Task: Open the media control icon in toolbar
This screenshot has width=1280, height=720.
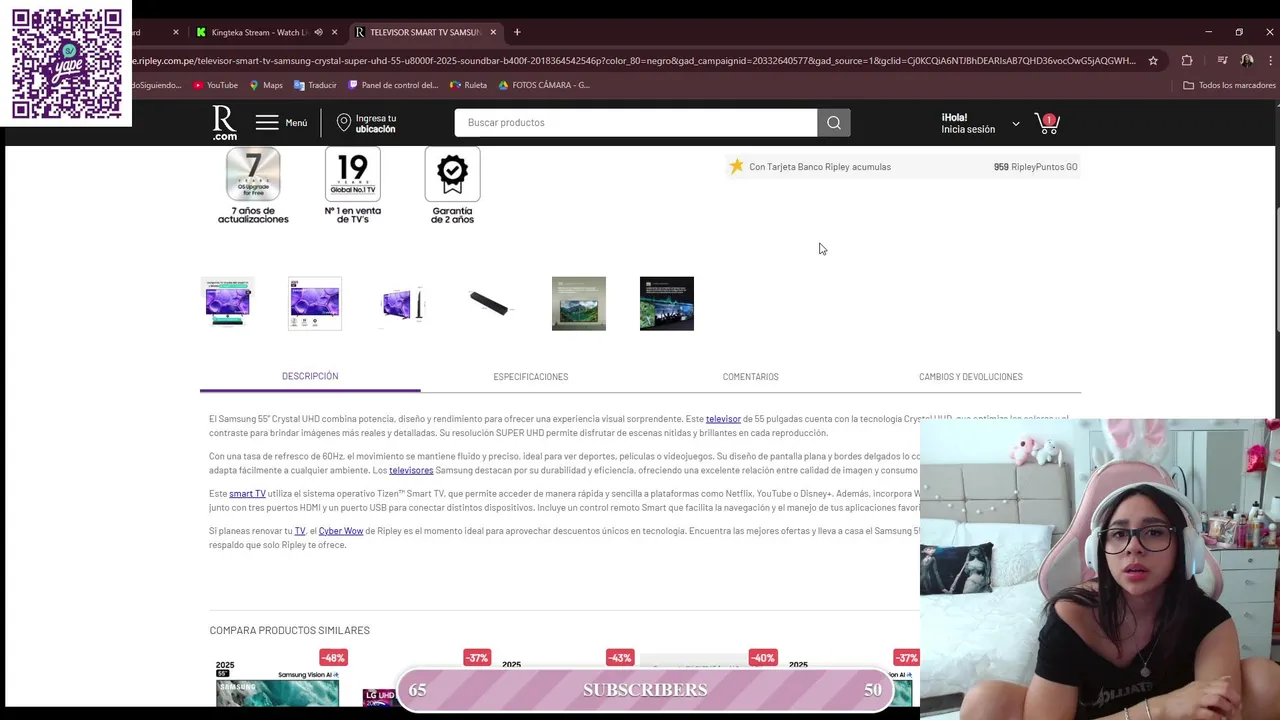Action: click(x=1222, y=60)
